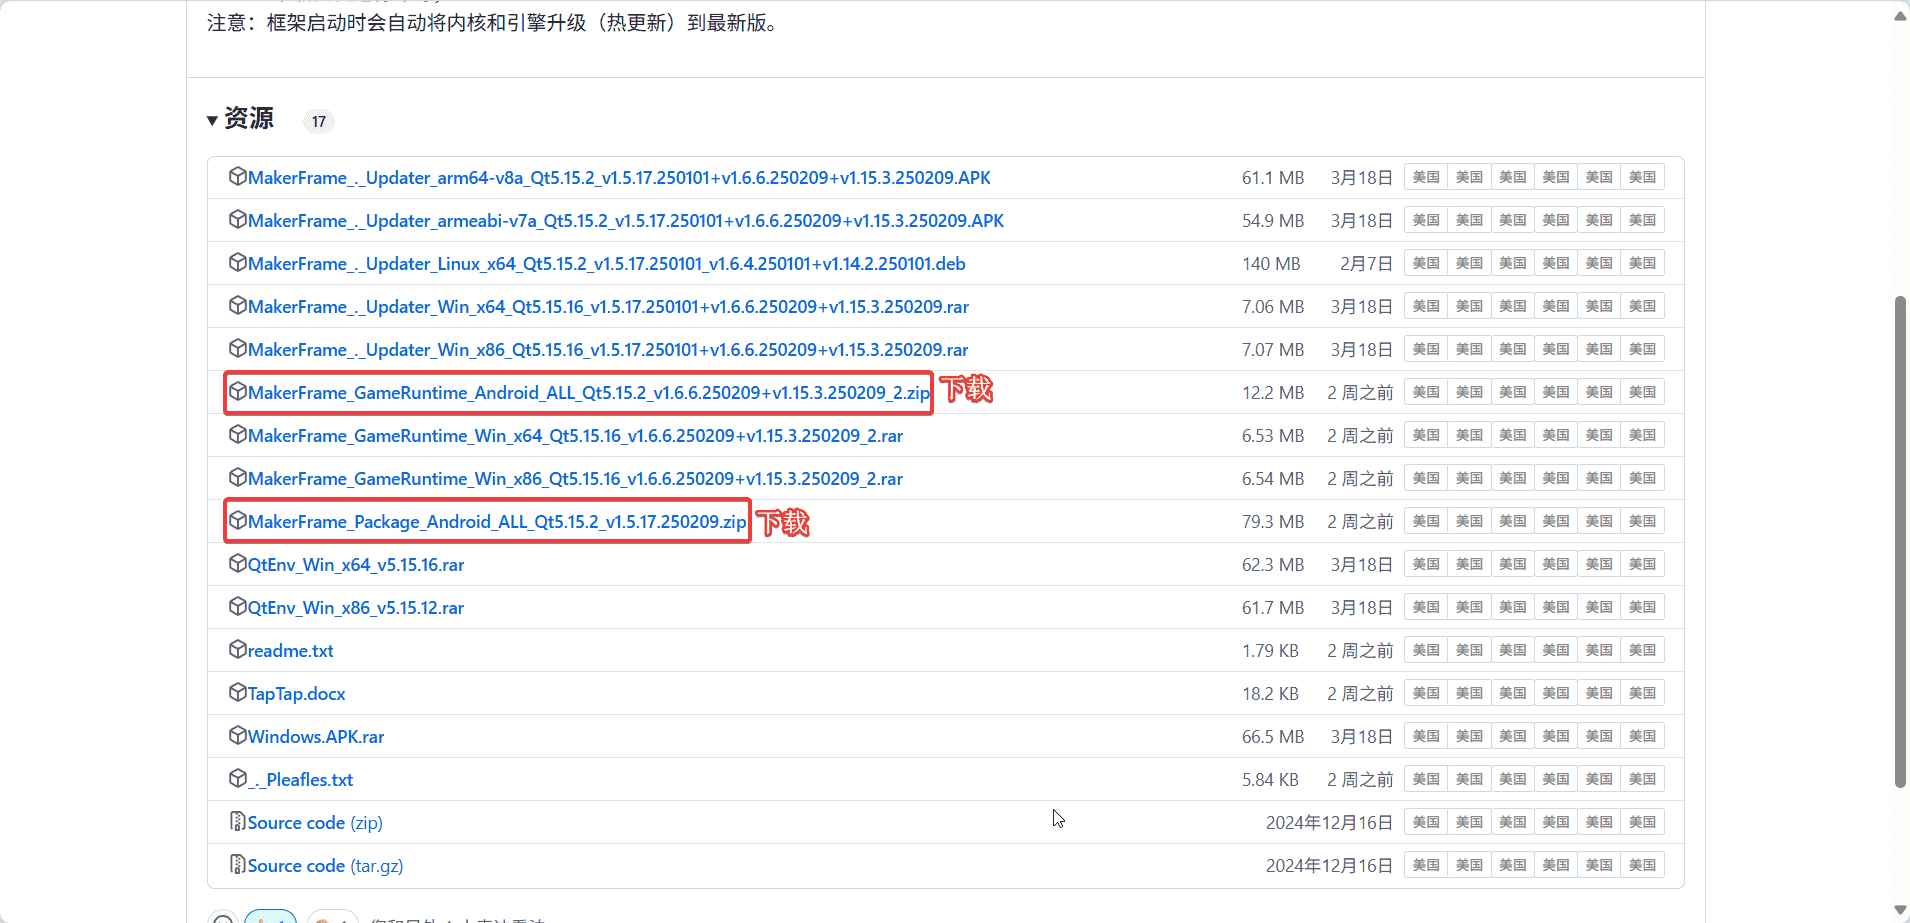Click the package icon beside ._Pleafles.txt
Viewport: 1910px width, 923px height.
click(237, 779)
